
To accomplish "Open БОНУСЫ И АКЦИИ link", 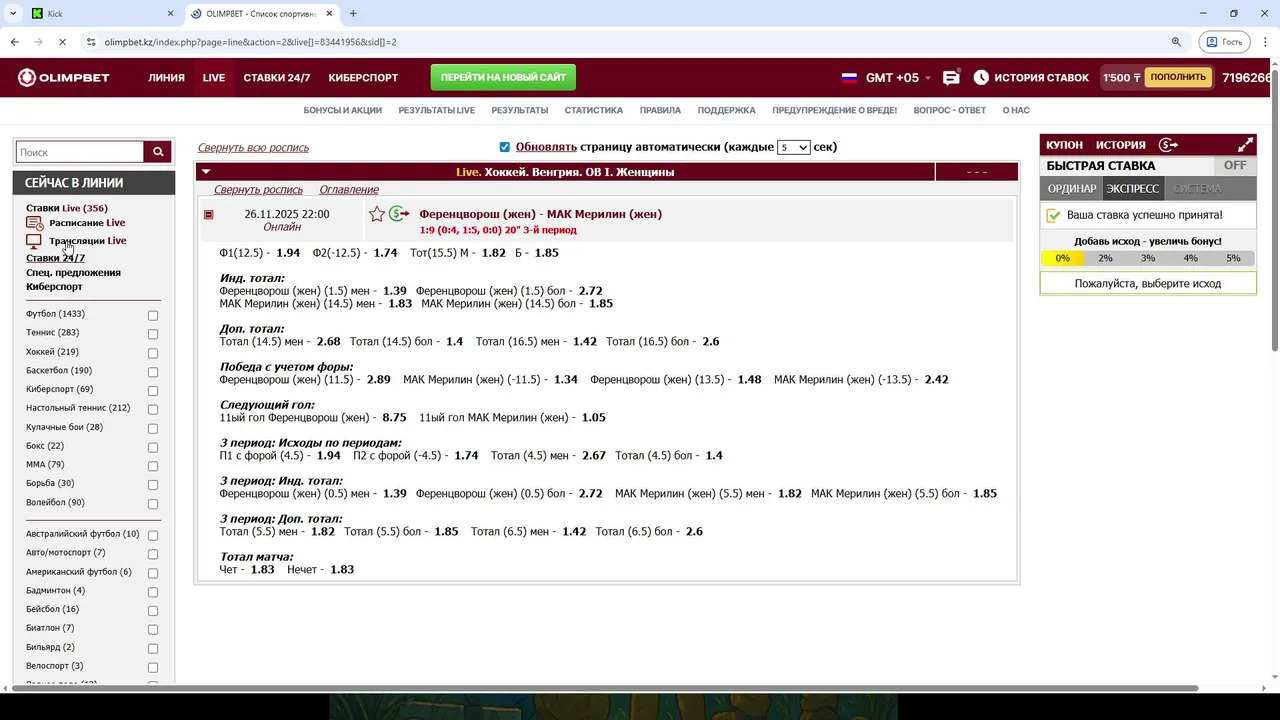I will tap(343, 110).
